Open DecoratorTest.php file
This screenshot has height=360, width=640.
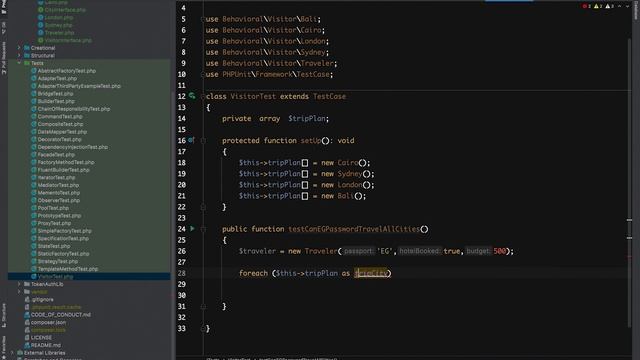60,139
